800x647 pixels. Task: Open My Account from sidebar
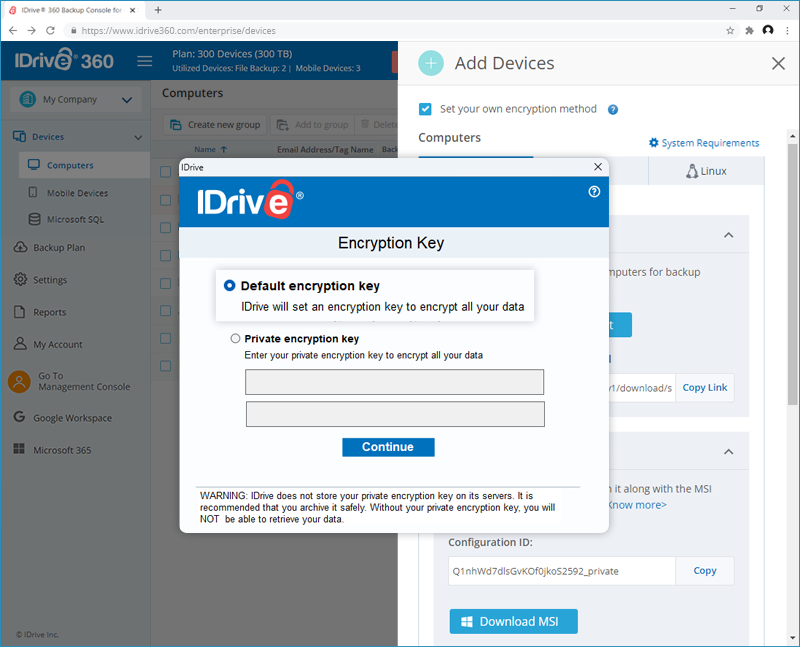coord(58,344)
